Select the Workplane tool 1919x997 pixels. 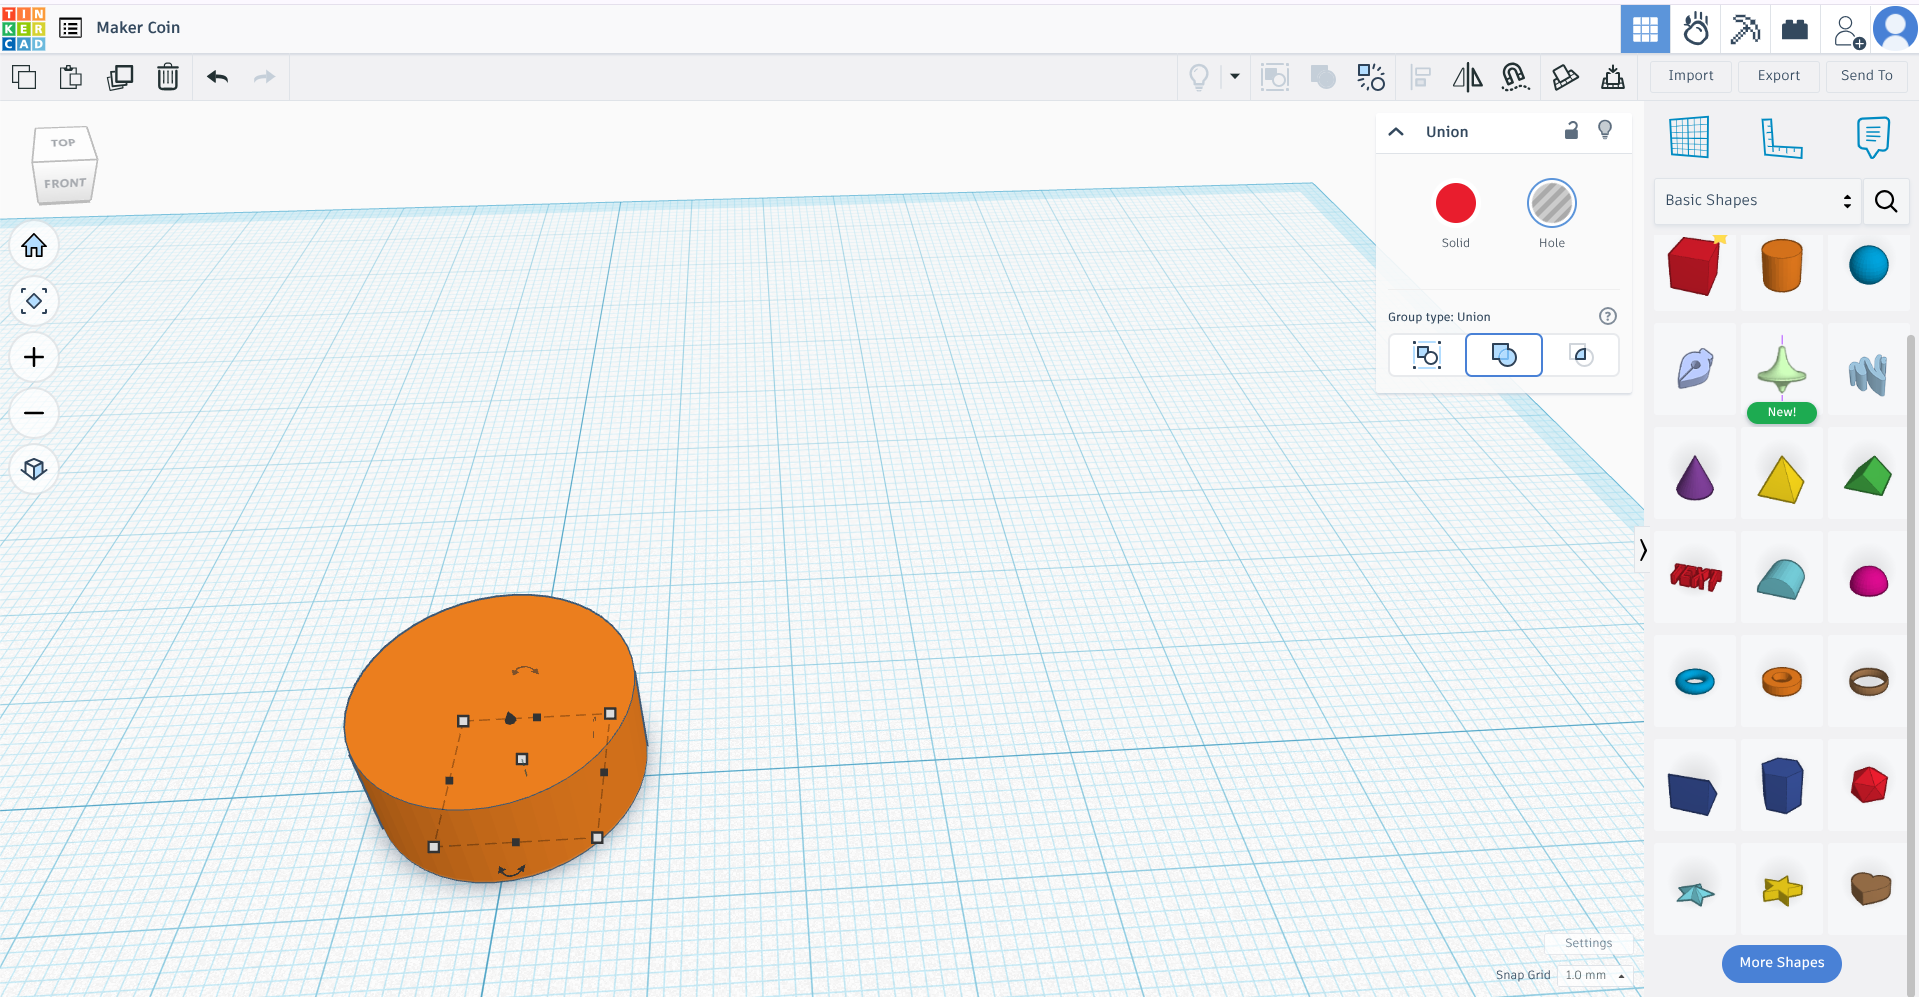pos(1689,137)
